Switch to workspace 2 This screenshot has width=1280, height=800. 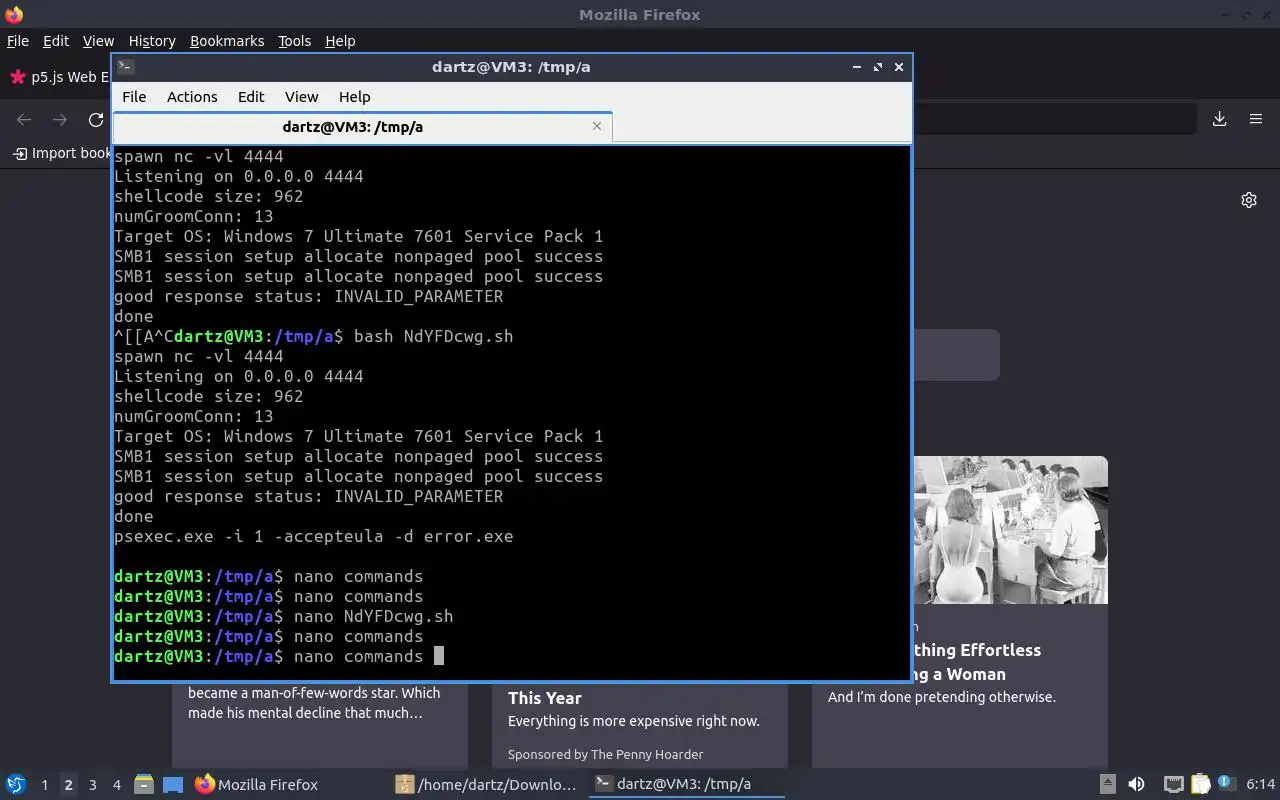68,785
